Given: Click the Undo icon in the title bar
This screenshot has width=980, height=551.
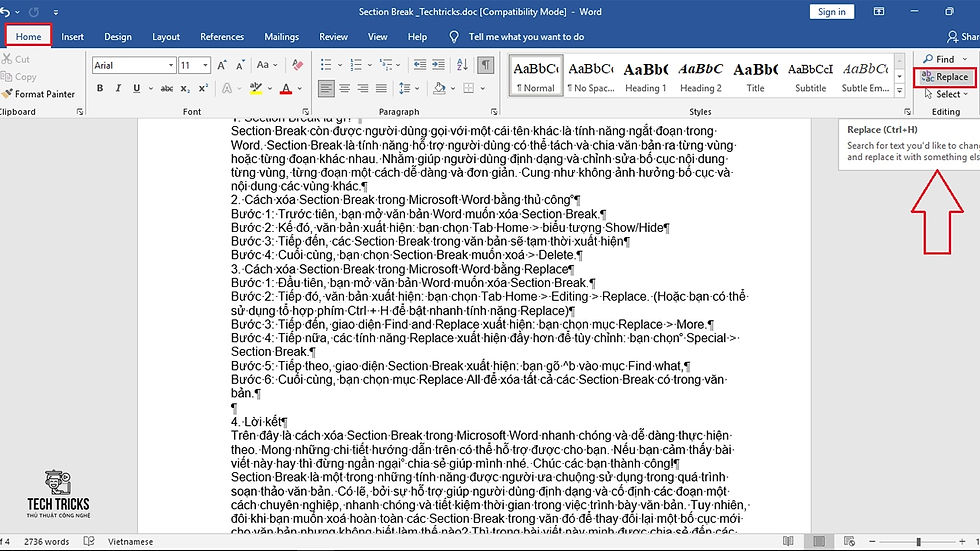Looking at the screenshot, I should tap(5, 12).
